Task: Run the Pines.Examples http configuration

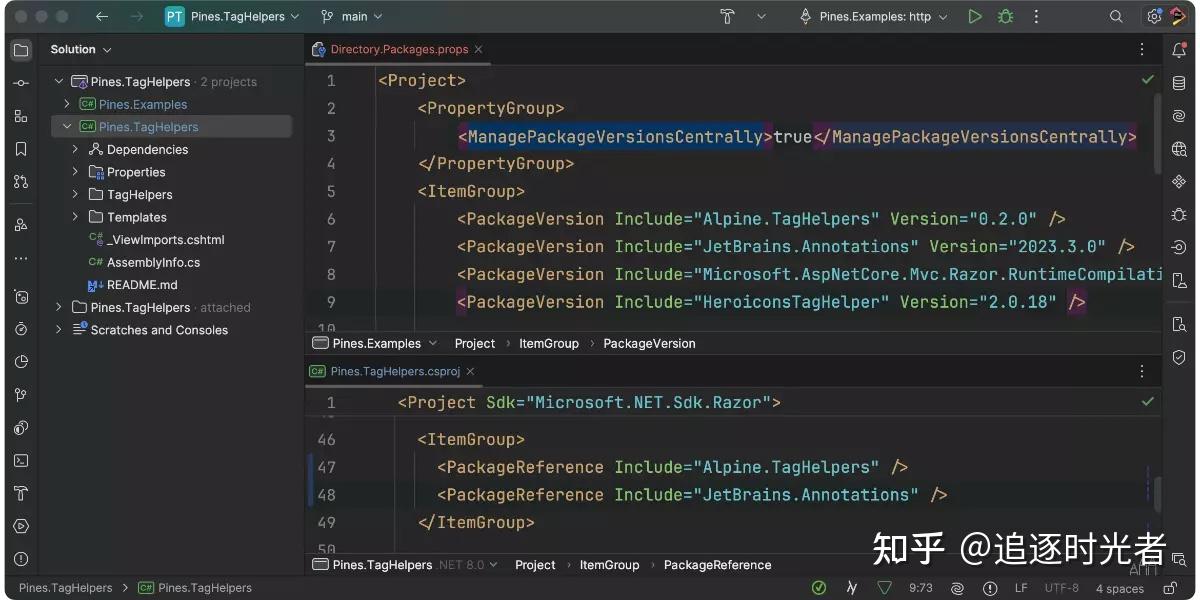Action: tap(975, 16)
